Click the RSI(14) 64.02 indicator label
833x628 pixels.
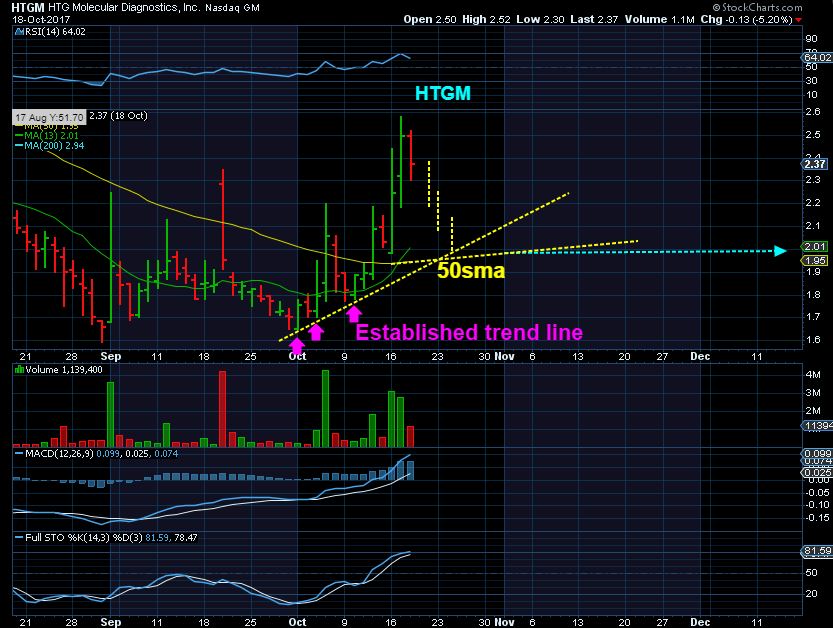pos(55,31)
